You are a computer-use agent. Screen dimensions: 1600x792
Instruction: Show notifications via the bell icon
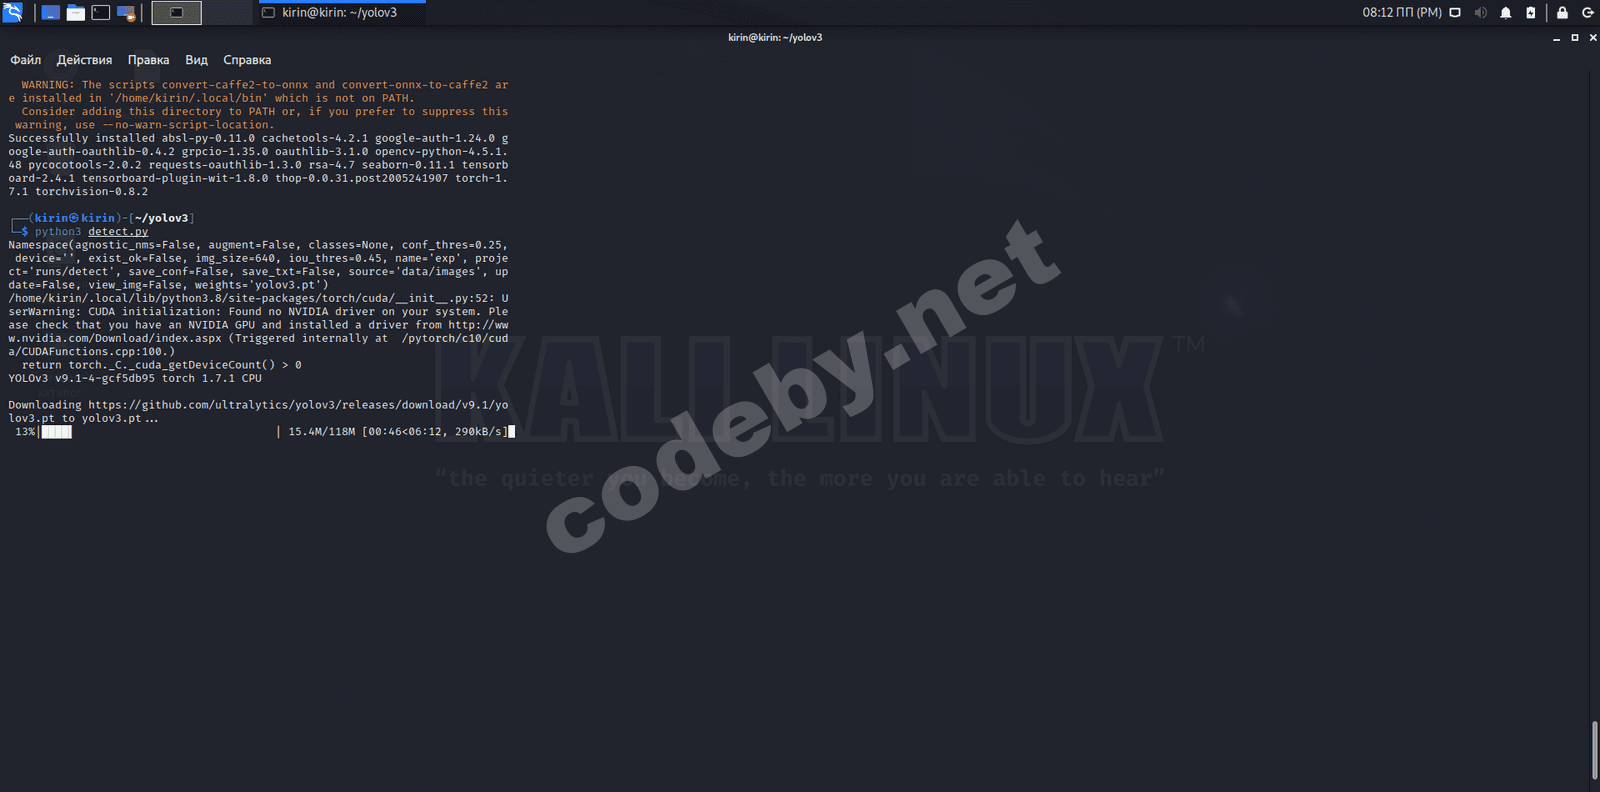(x=1505, y=13)
